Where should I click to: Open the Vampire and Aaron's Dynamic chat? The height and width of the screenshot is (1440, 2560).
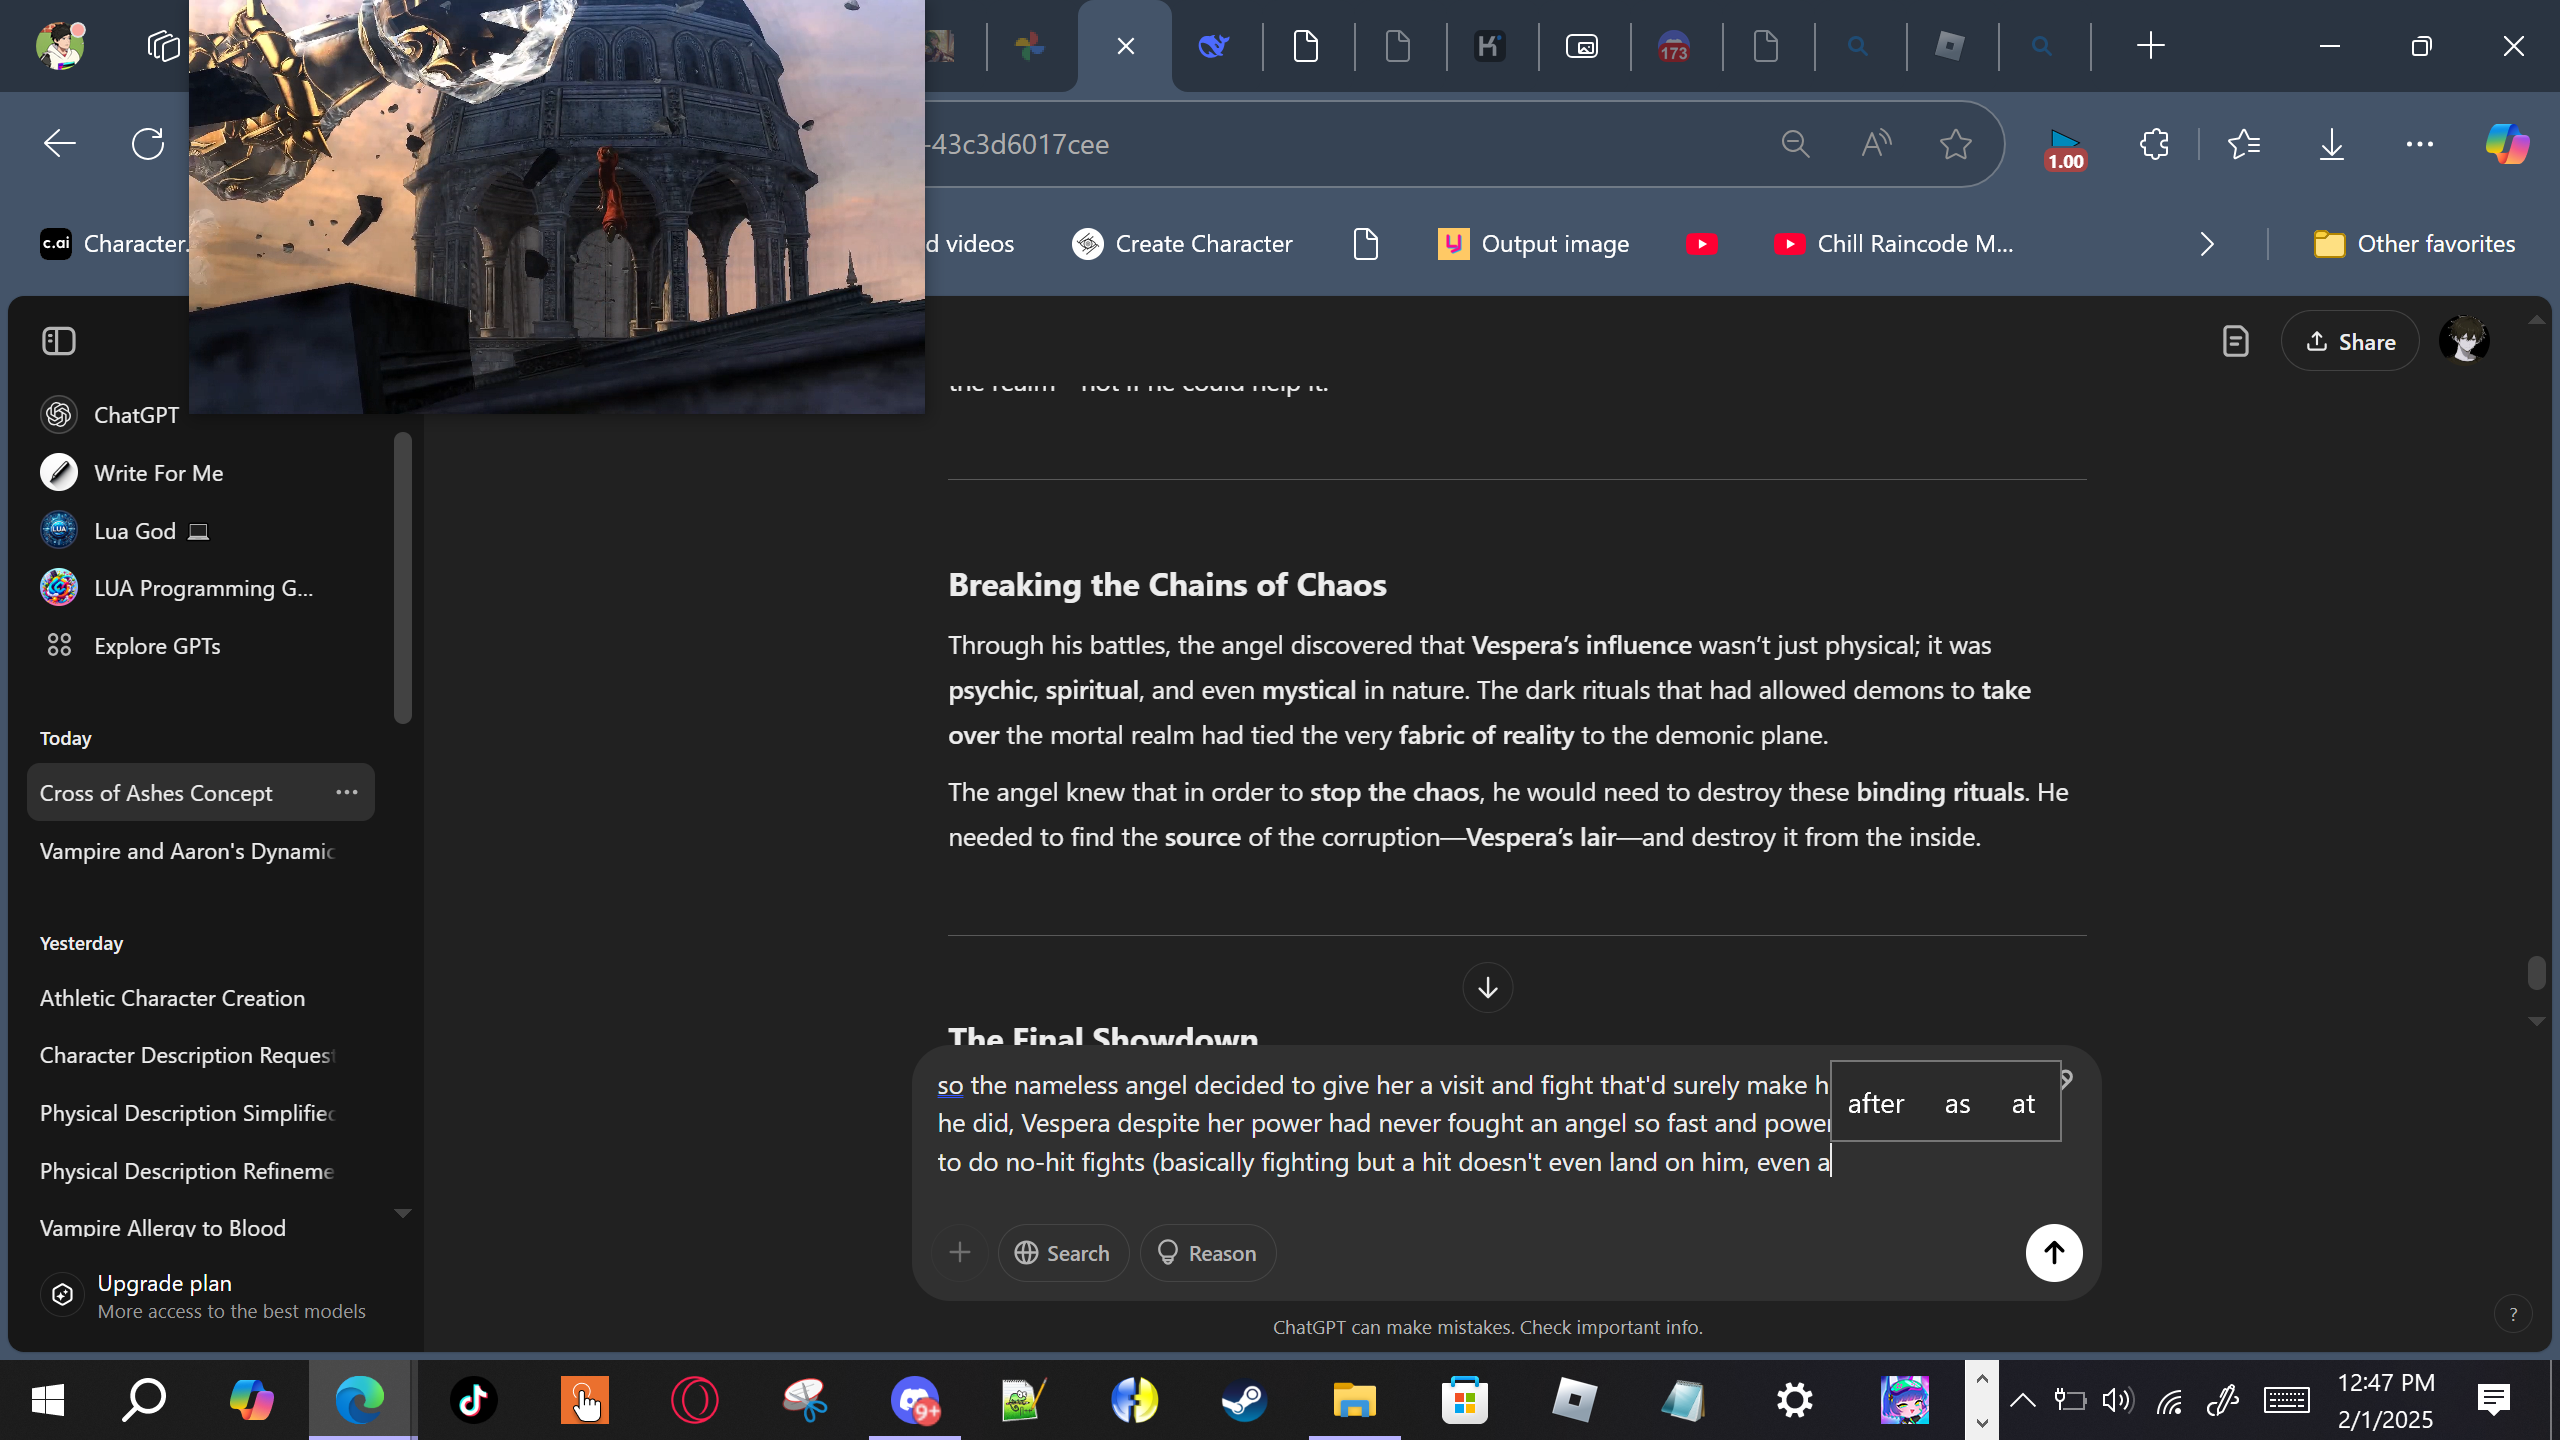[187, 851]
